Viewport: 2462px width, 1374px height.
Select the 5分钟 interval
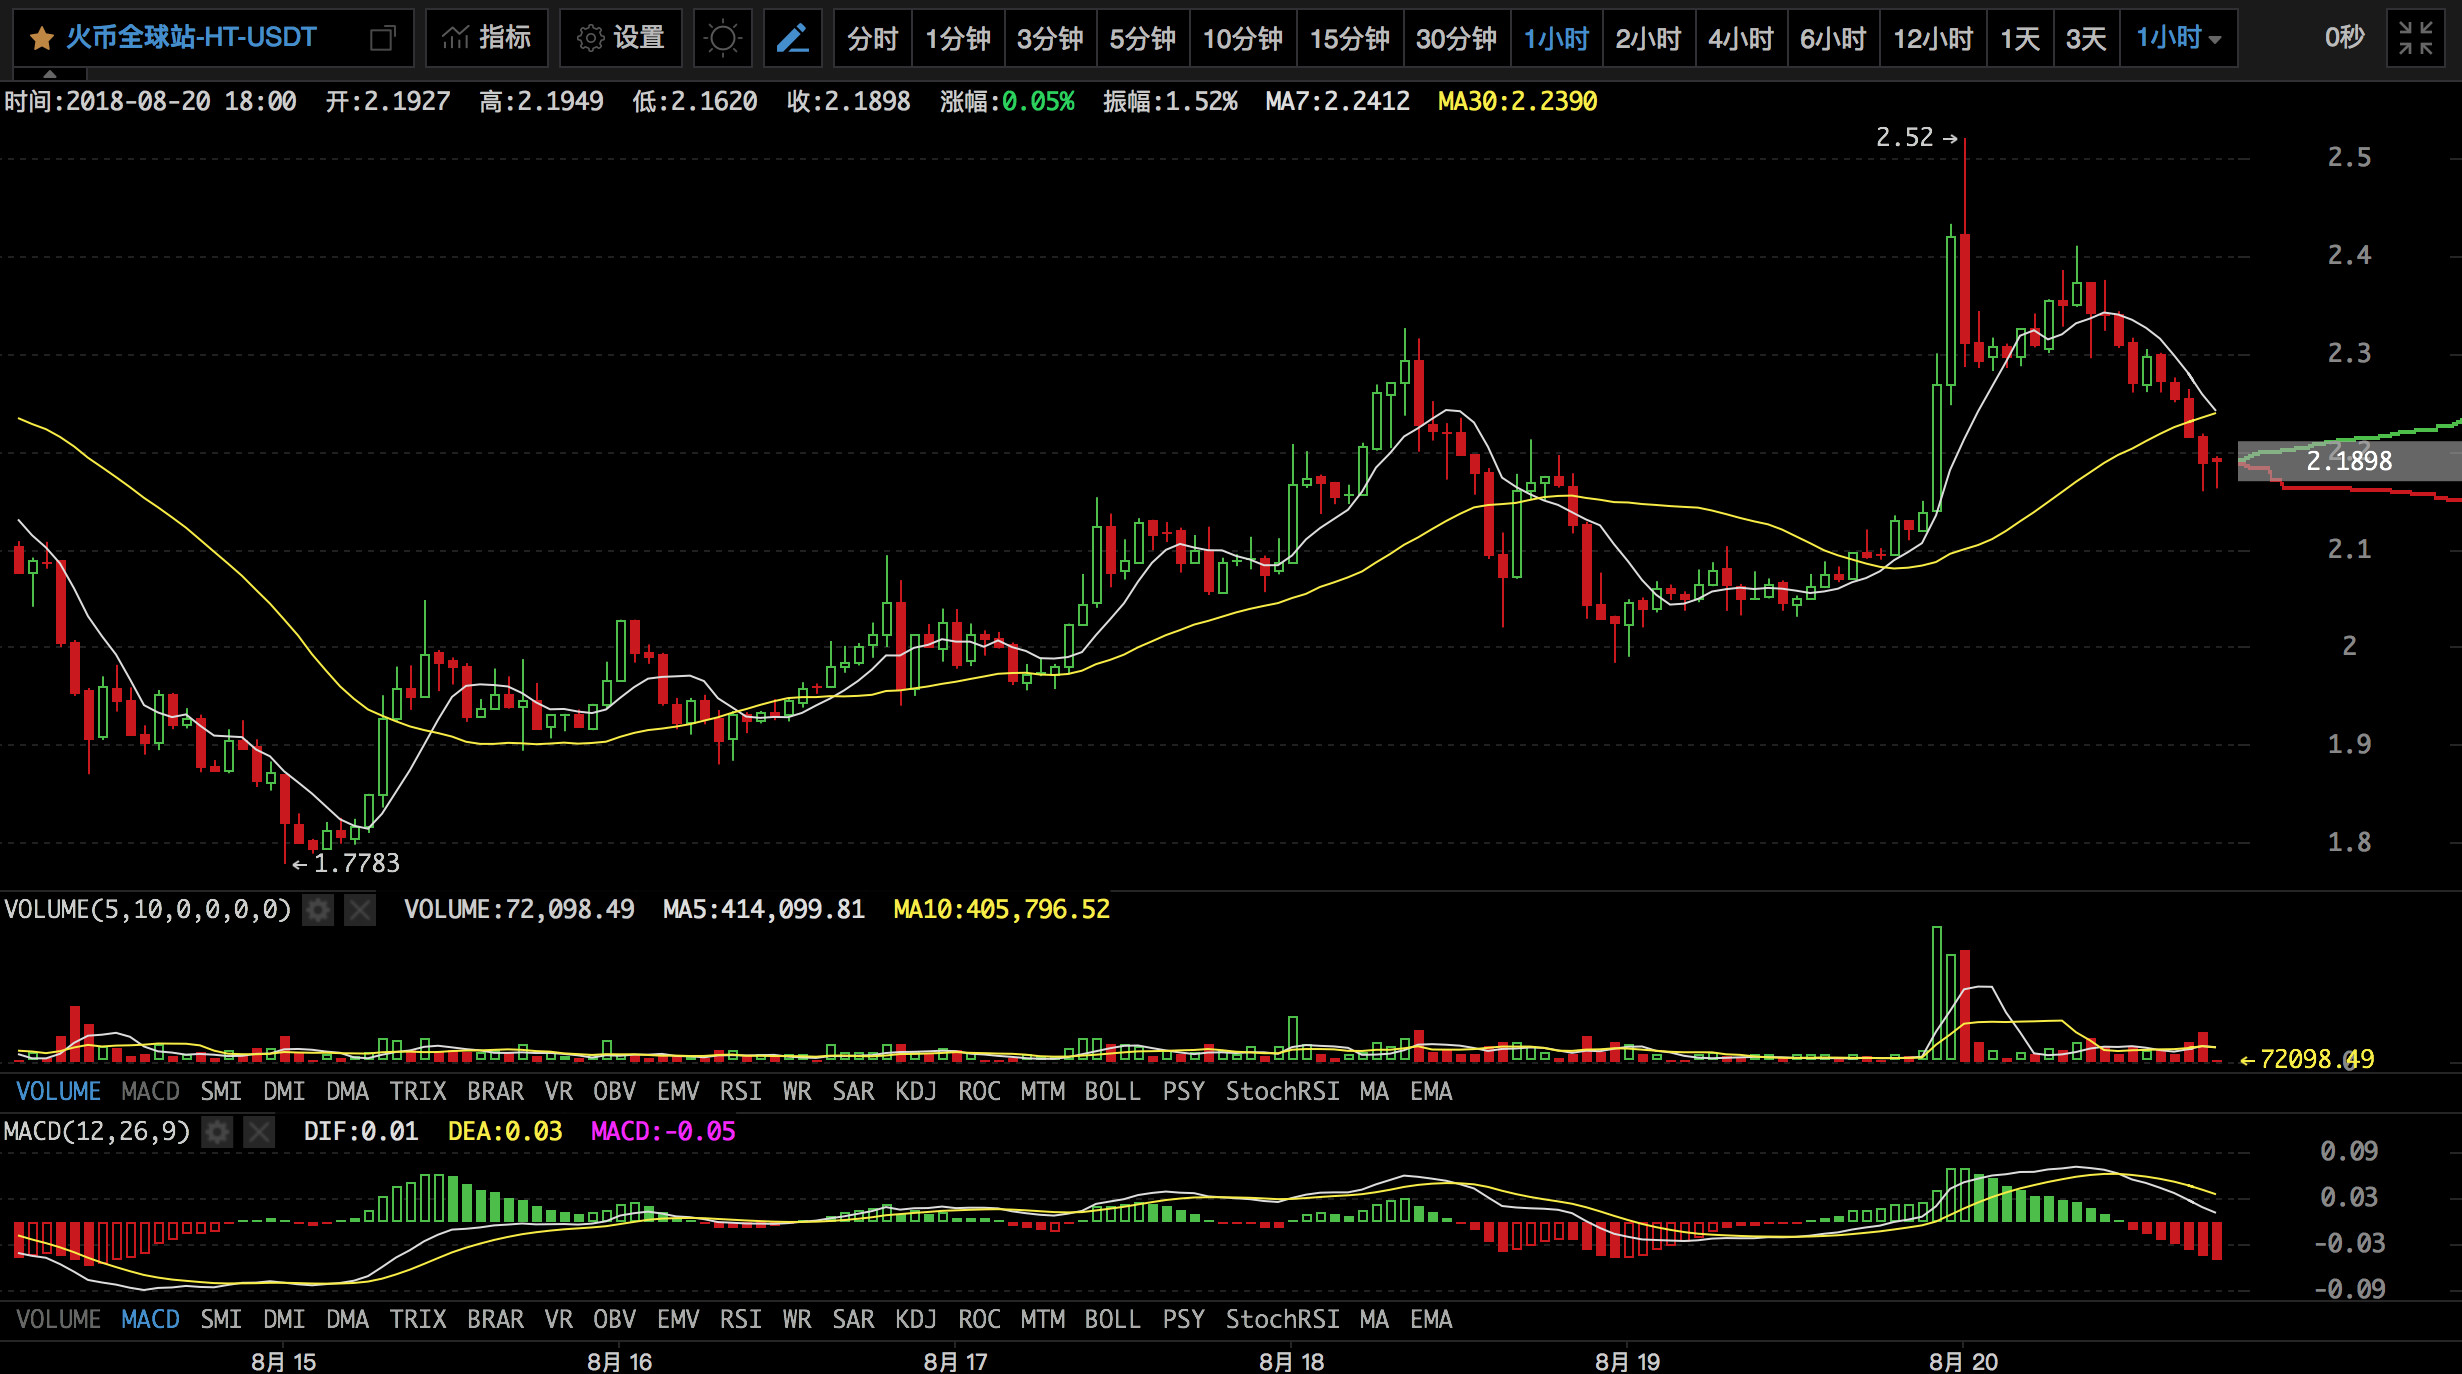click(x=1143, y=39)
